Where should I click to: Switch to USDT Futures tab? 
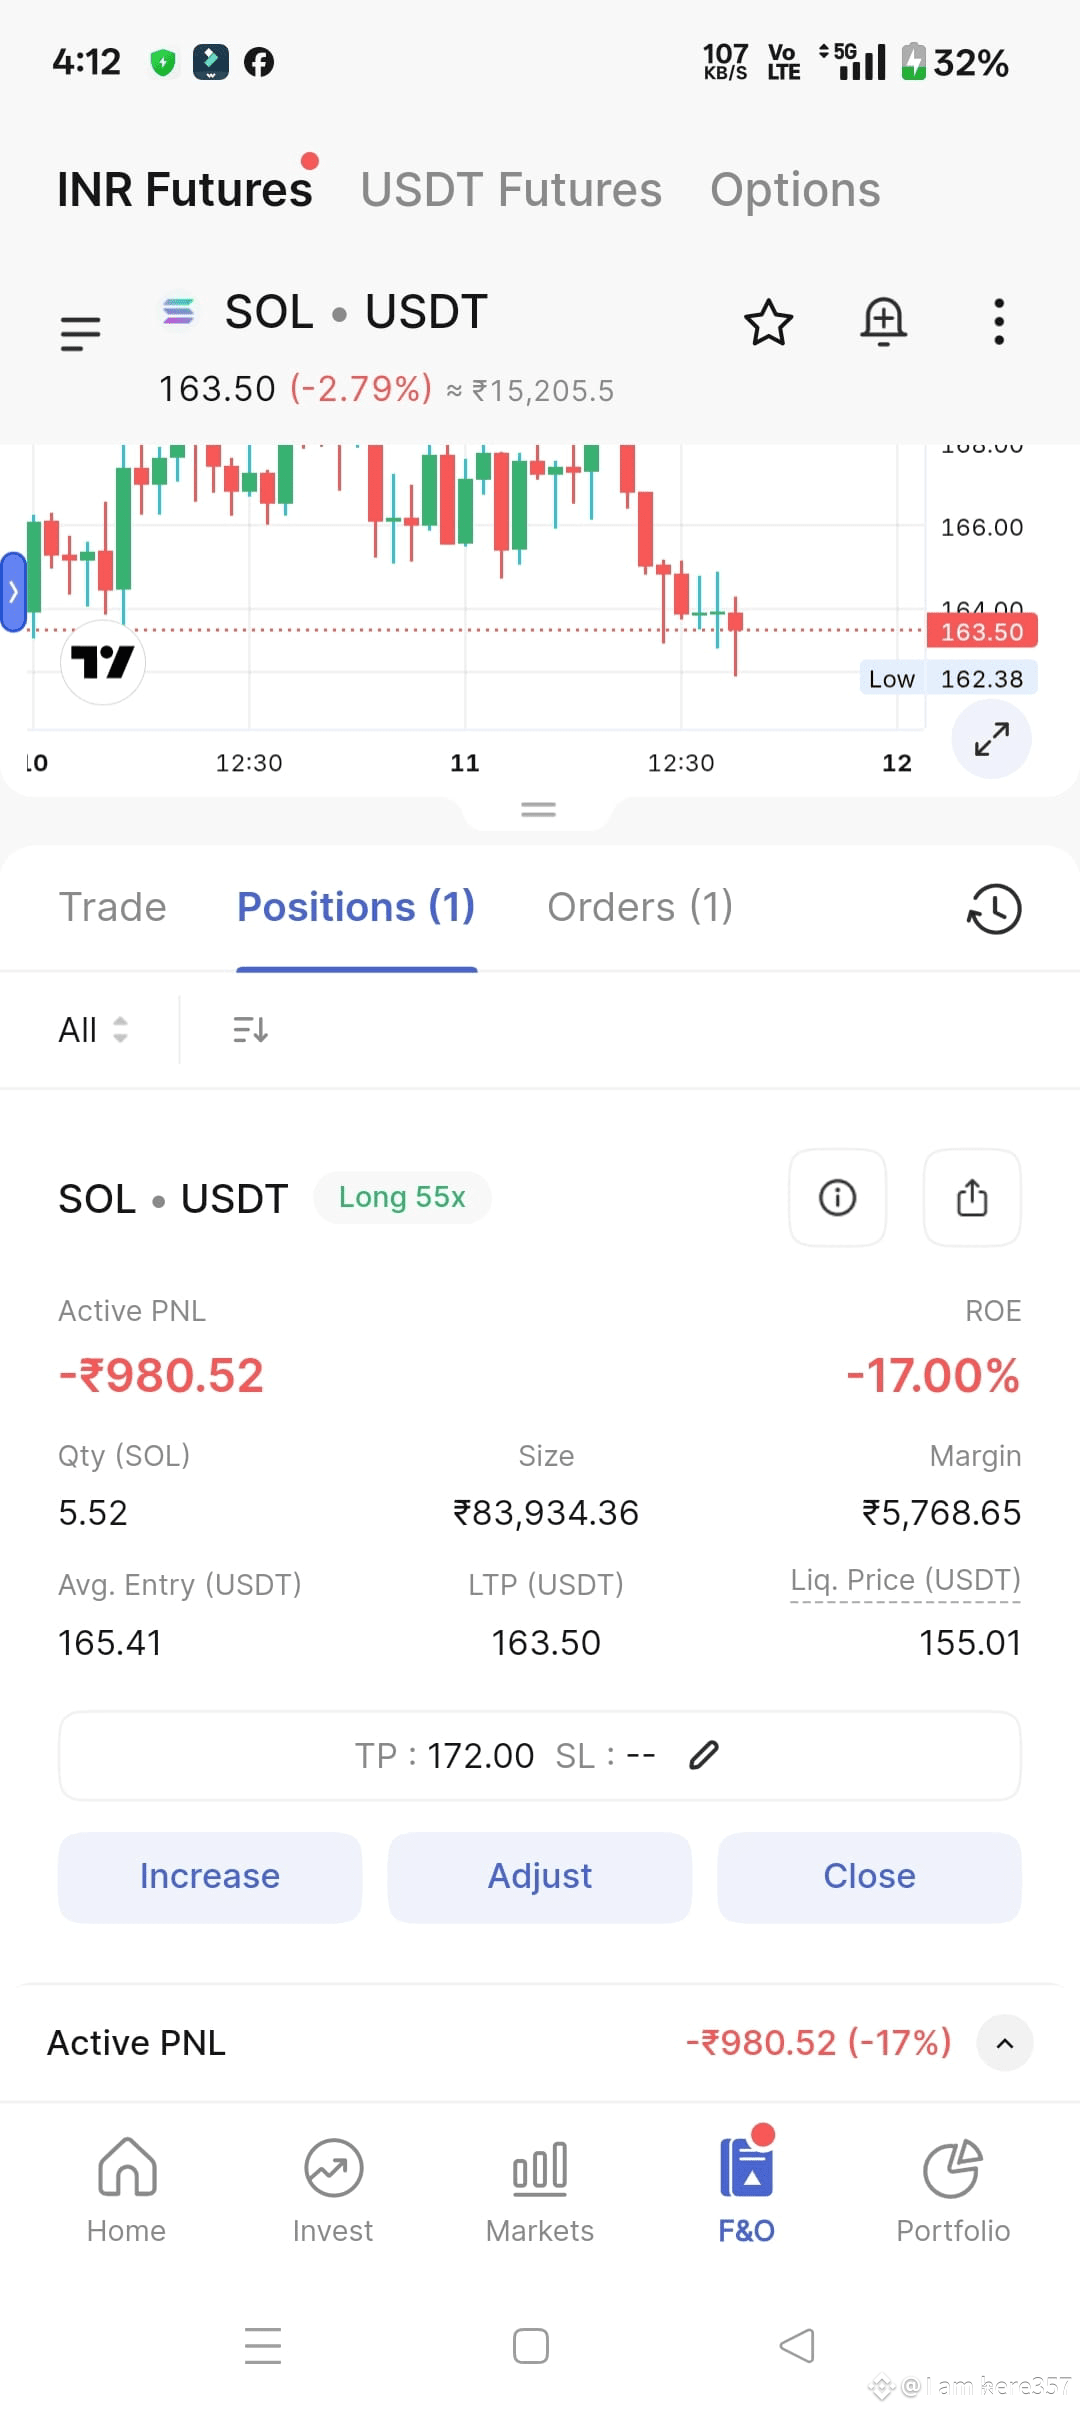click(511, 190)
